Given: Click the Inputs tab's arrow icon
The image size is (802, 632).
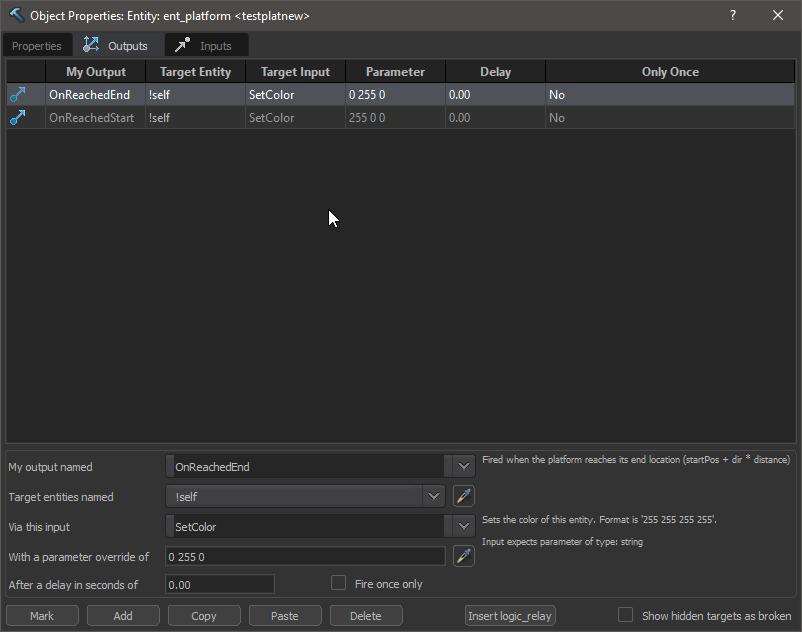Looking at the screenshot, I should point(180,45).
